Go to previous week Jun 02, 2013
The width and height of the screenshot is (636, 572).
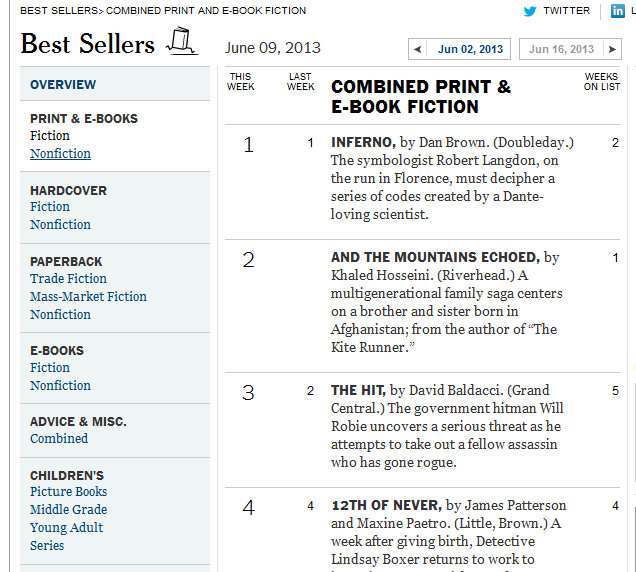tap(460, 49)
